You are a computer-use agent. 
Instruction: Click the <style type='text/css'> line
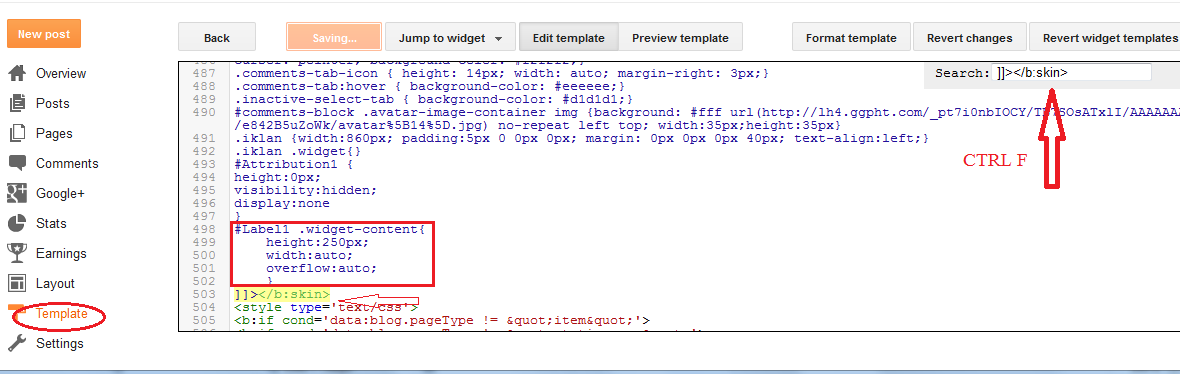point(326,307)
